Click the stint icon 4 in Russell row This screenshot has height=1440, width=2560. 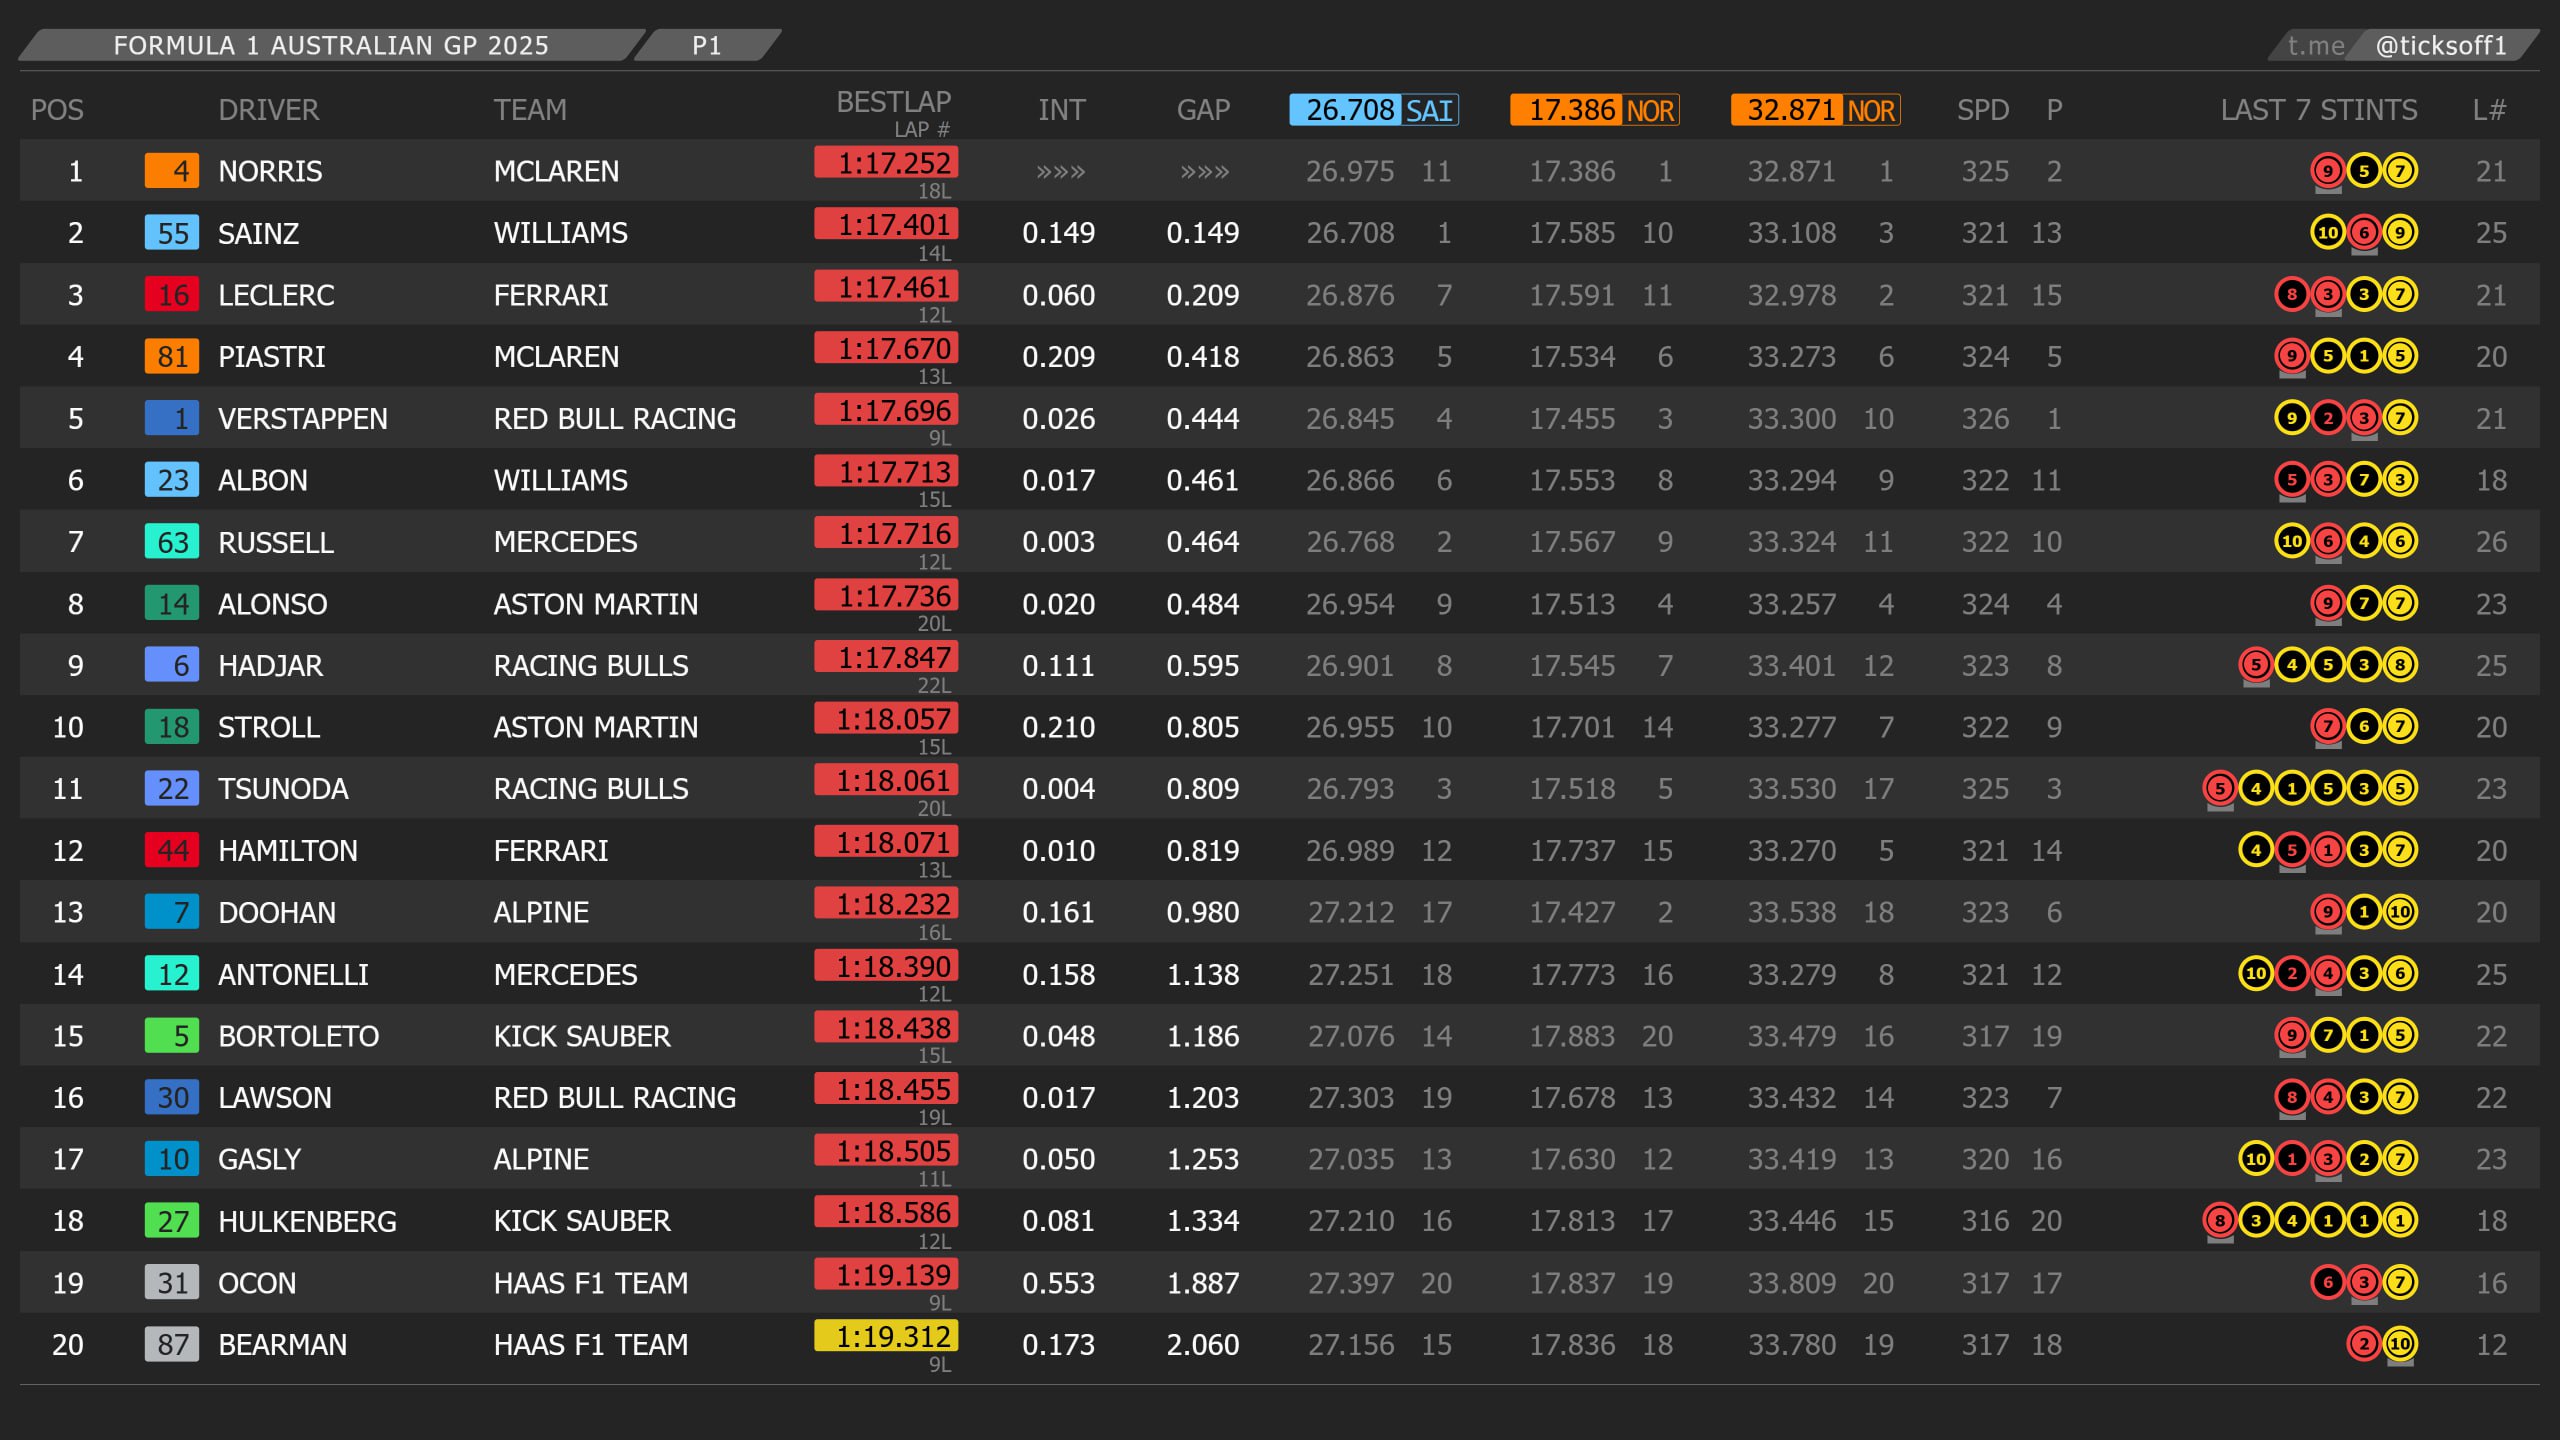(x=2363, y=542)
